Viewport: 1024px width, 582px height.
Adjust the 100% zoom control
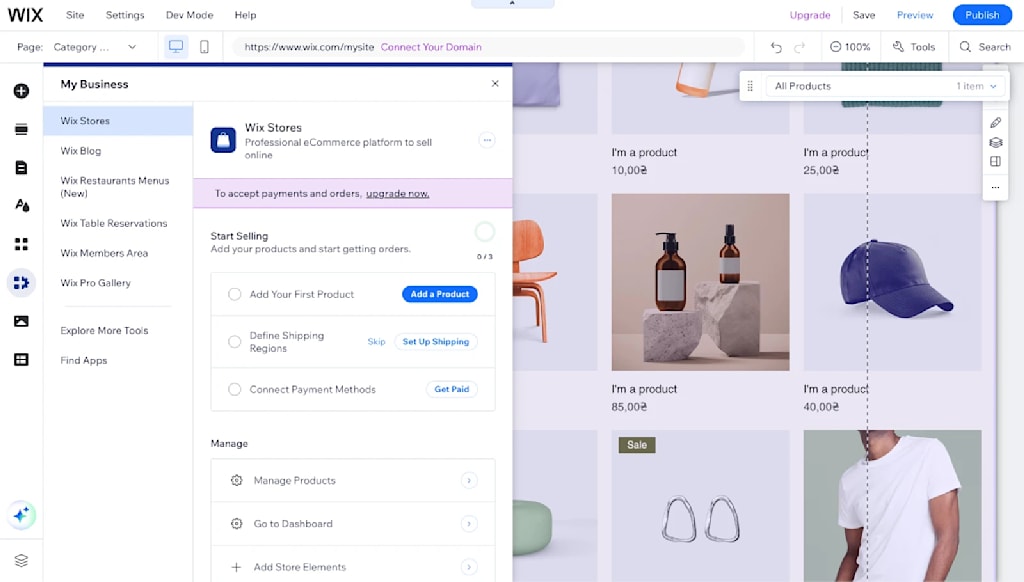849,46
